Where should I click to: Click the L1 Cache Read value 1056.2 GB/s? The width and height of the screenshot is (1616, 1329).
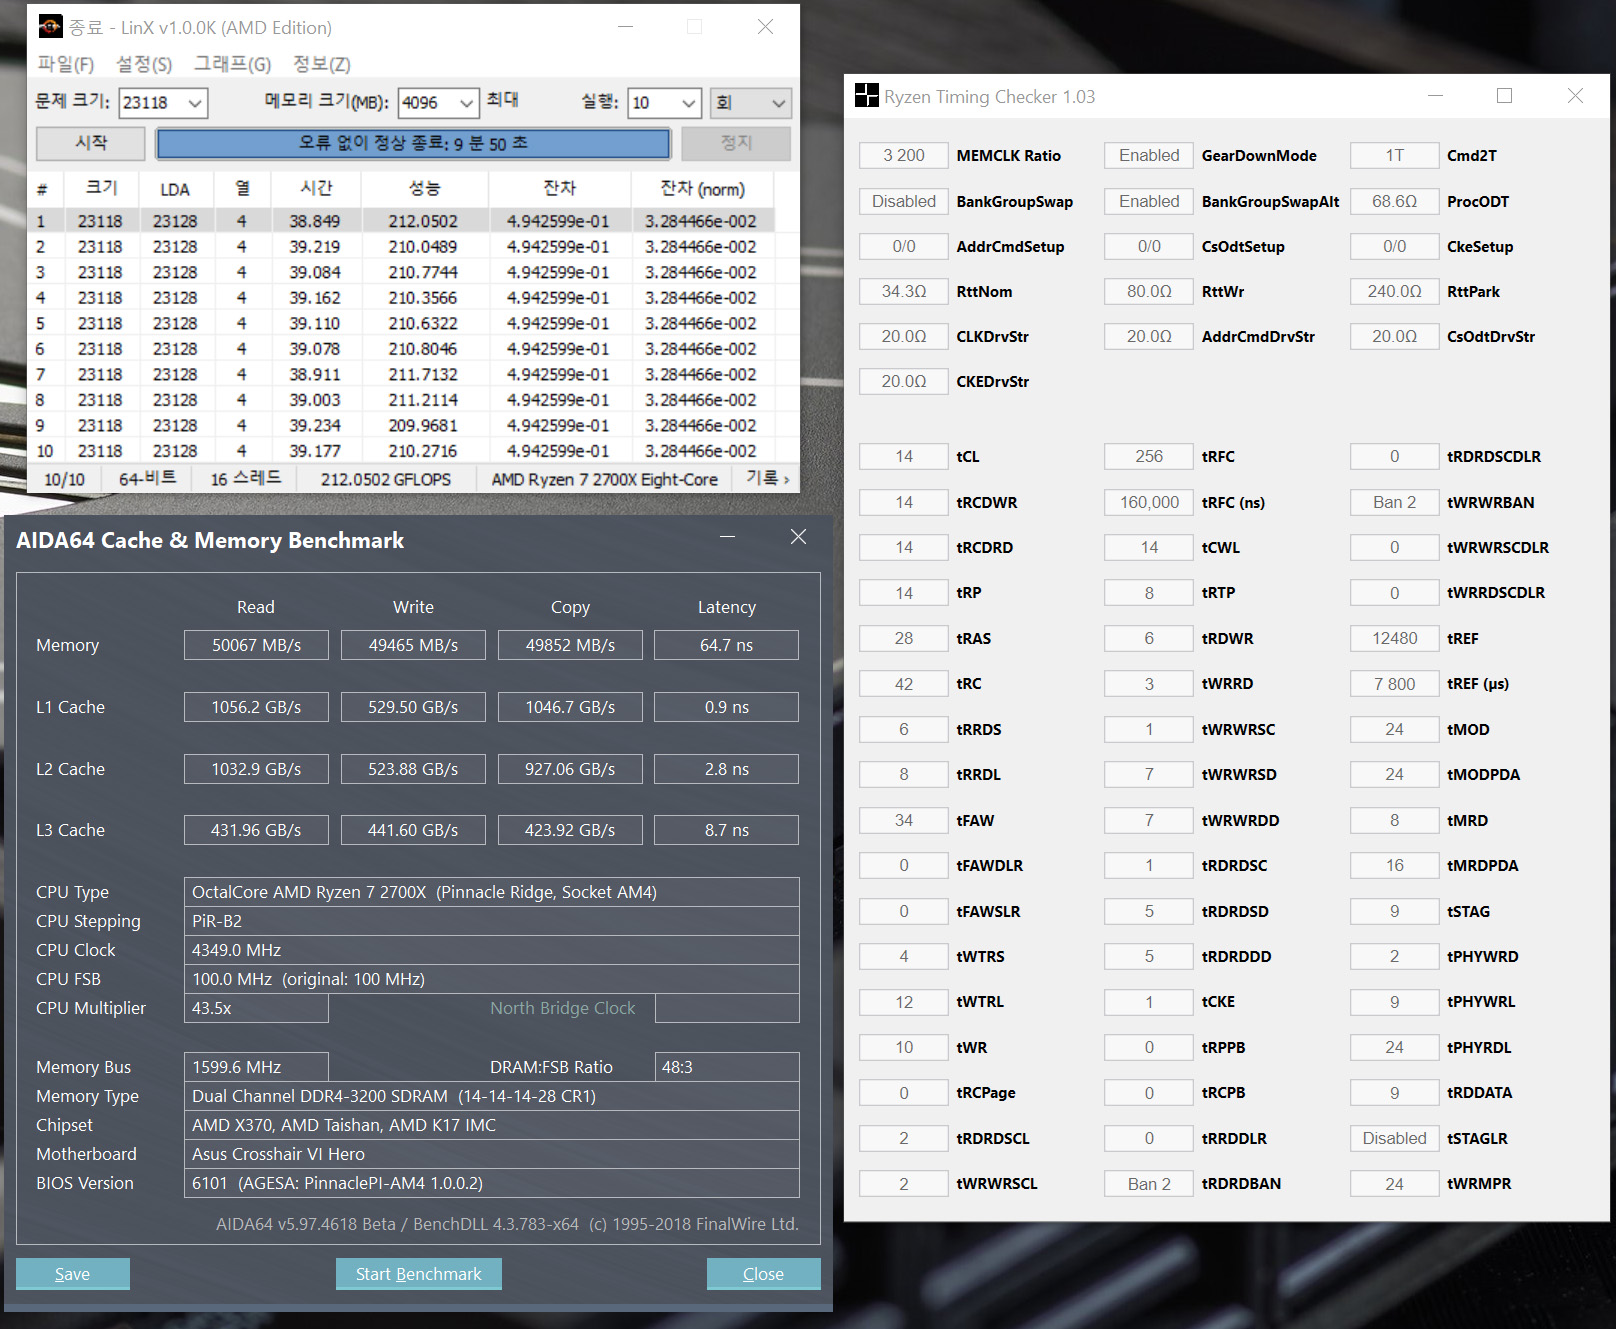point(256,707)
